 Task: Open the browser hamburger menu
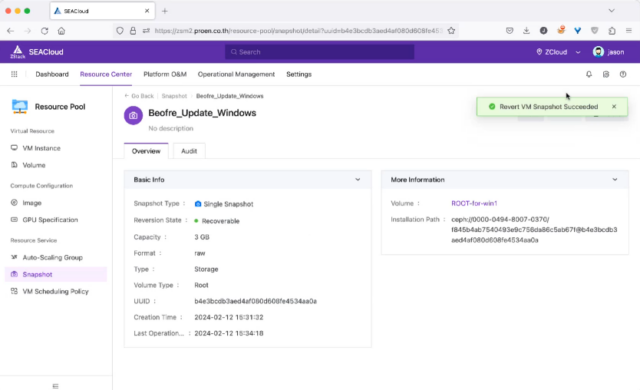(x=629, y=31)
